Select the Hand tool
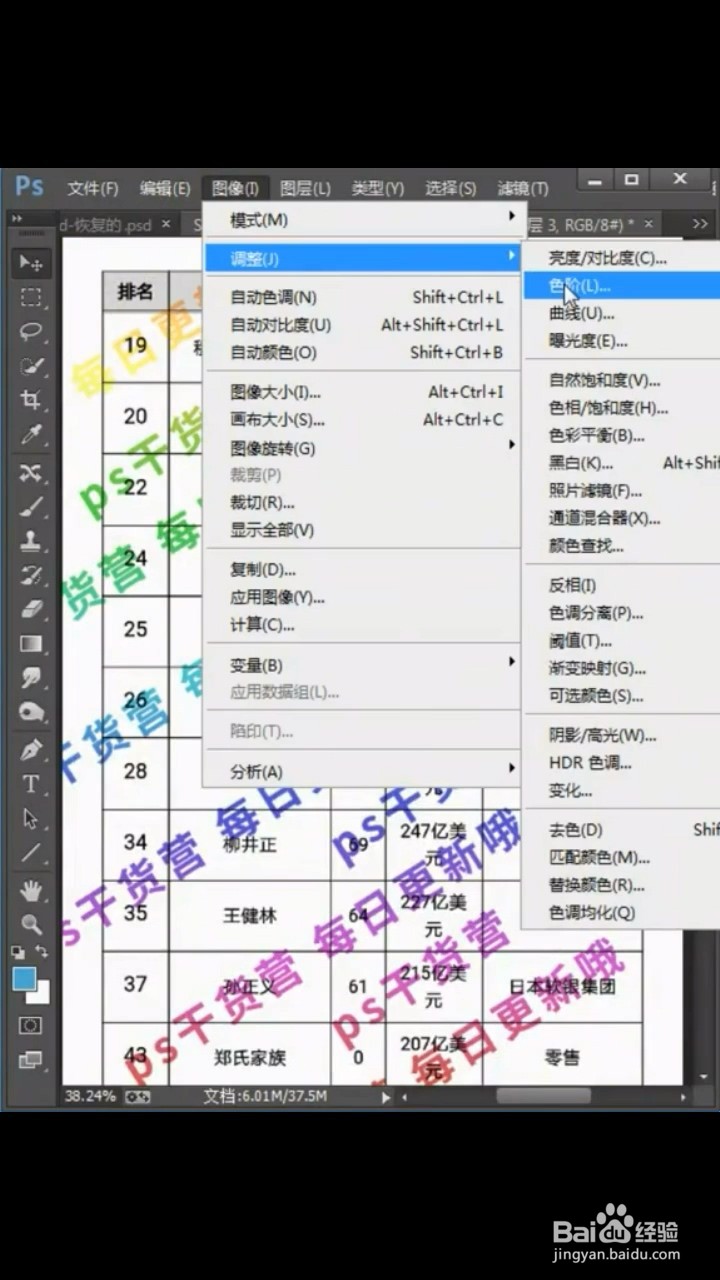The image size is (720, 1280). tap(31, 890)
